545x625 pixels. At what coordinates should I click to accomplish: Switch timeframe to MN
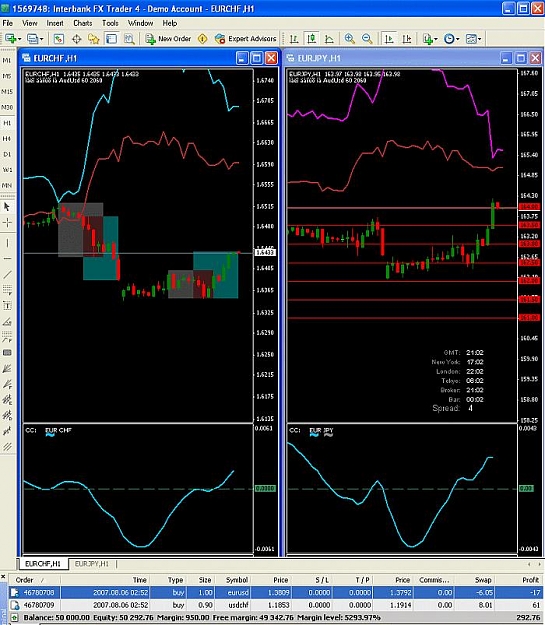(7, 185)
